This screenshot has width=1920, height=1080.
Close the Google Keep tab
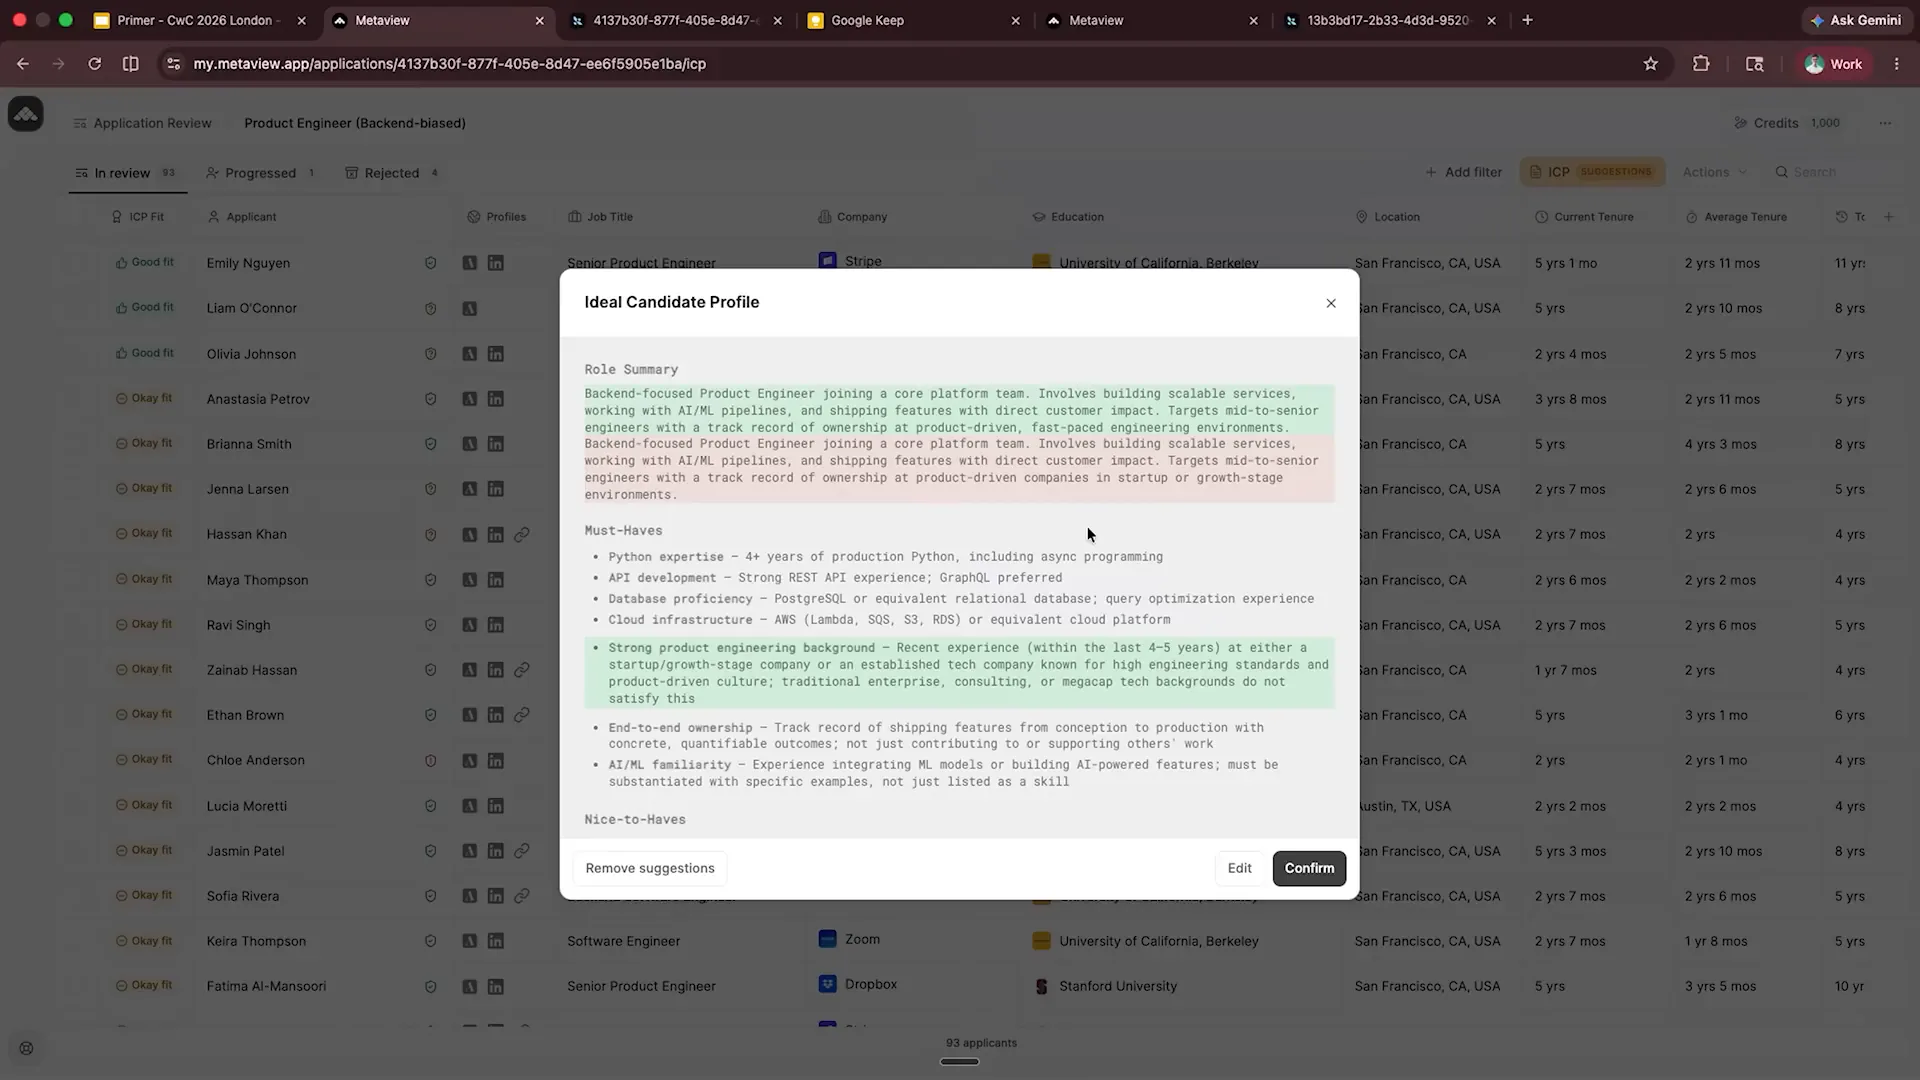click(x=1015, y=20)
